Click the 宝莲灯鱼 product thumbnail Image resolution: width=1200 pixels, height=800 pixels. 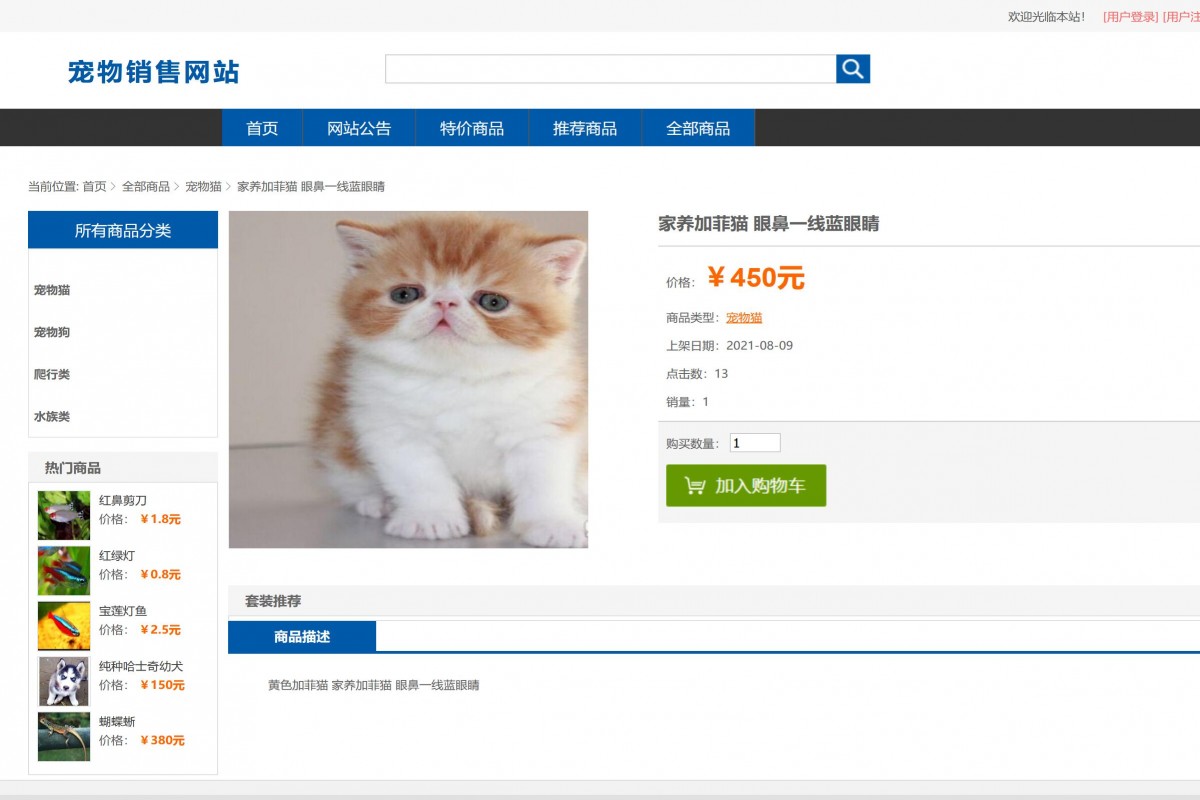click(63, 622)
